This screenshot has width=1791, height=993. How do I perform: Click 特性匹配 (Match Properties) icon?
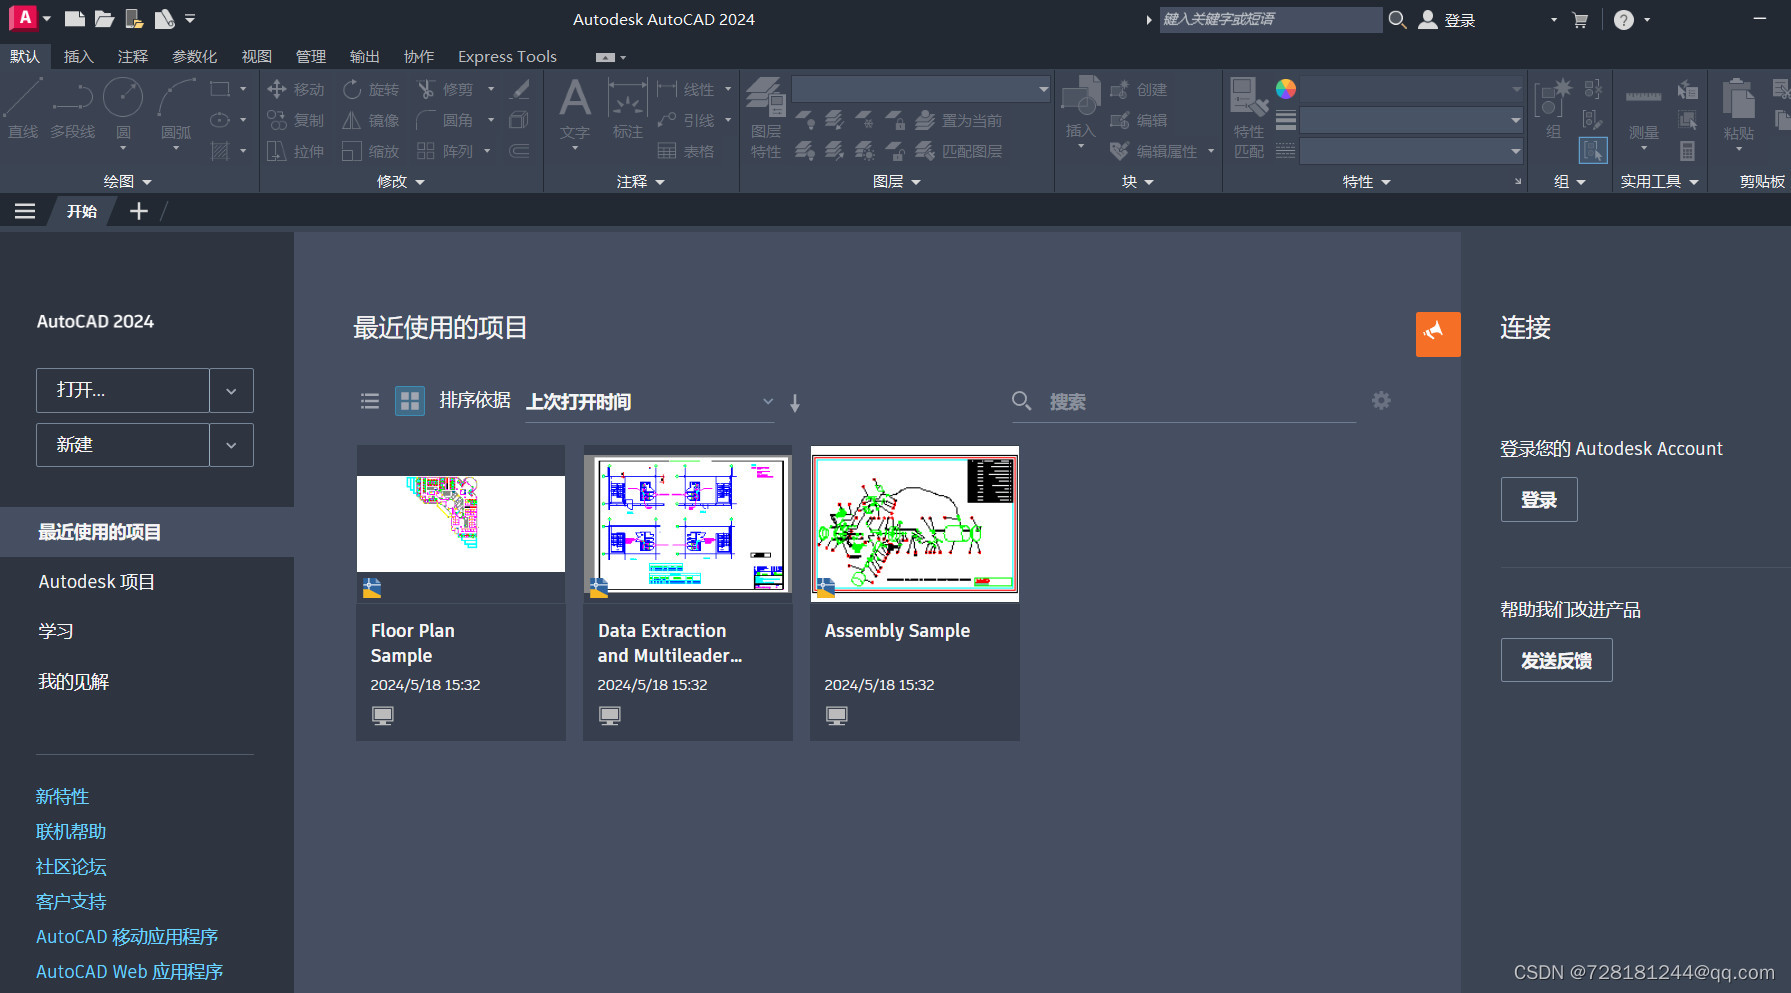(1249, 117)
